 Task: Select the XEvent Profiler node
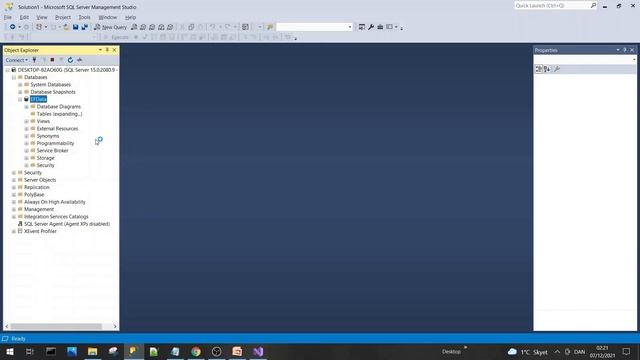pos(40,231)
